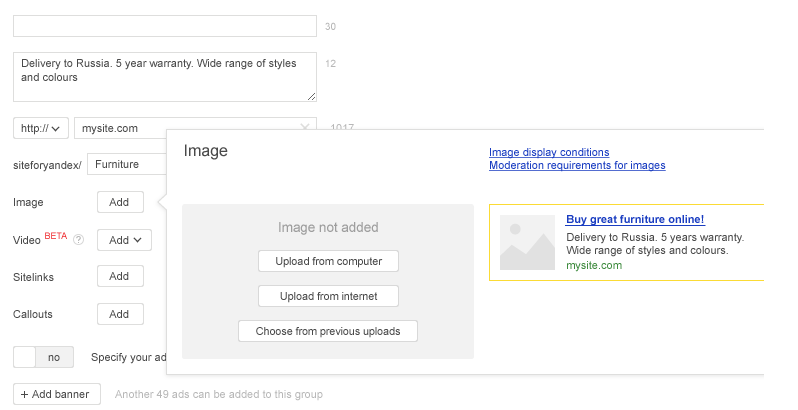Viewport: 798px width, 410px height.
Task: Expand the Video Add dropdown
Action: (124, 239)
